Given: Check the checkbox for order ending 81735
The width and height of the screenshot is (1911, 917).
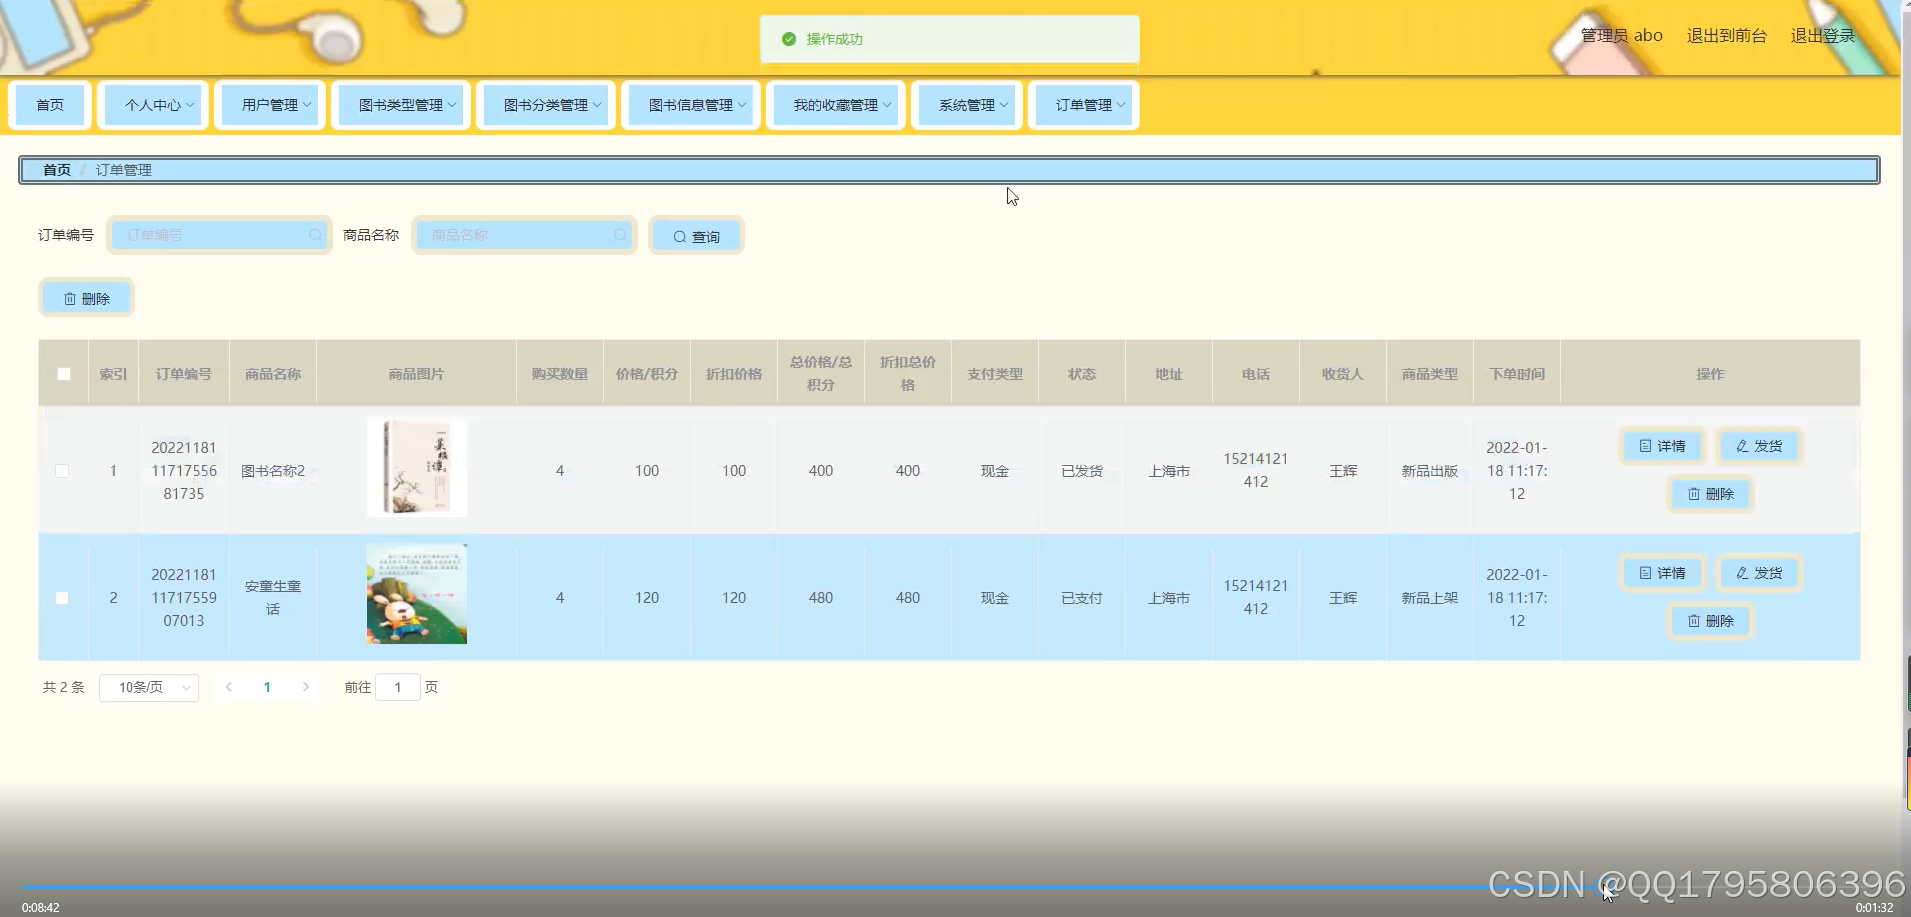Looking at the screenshot, I should click(x=63, y=470).
